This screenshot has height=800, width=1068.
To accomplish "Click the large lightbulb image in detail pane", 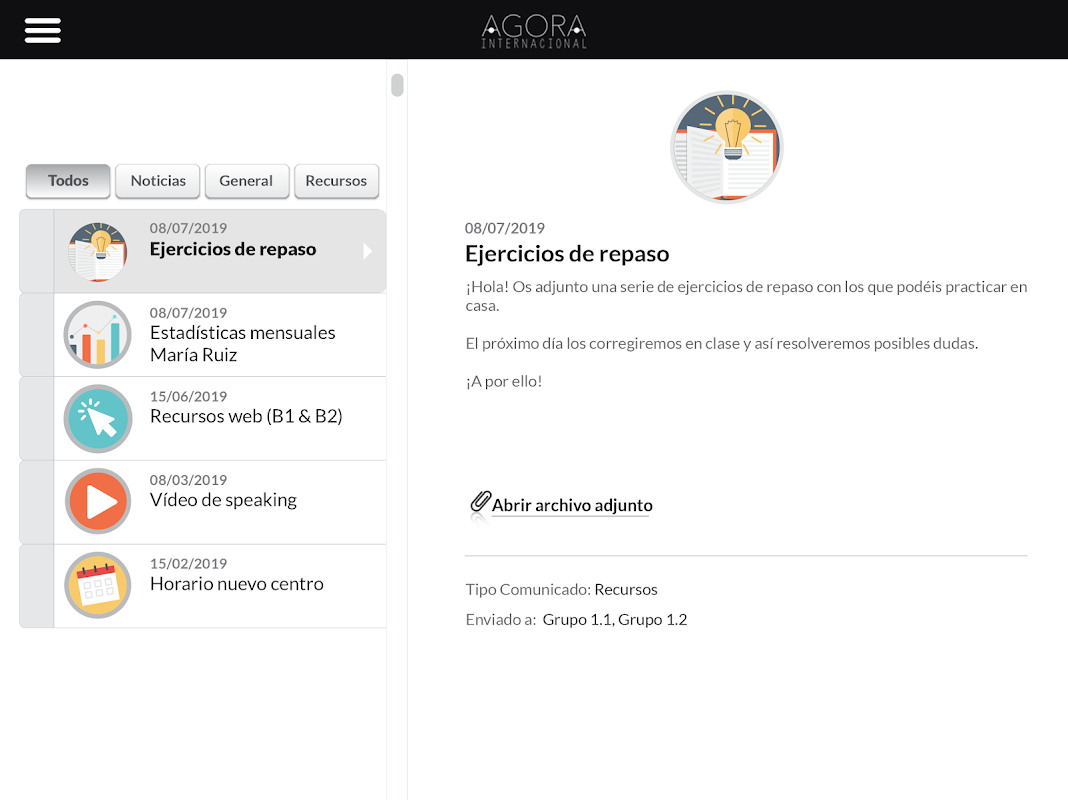I will (727, 147).
